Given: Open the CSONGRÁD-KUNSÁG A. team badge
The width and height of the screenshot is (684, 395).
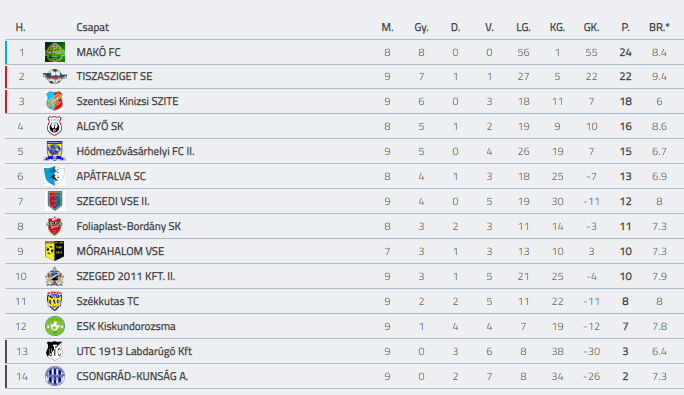Looking at the screenshot, I should (x=55, y=376).
